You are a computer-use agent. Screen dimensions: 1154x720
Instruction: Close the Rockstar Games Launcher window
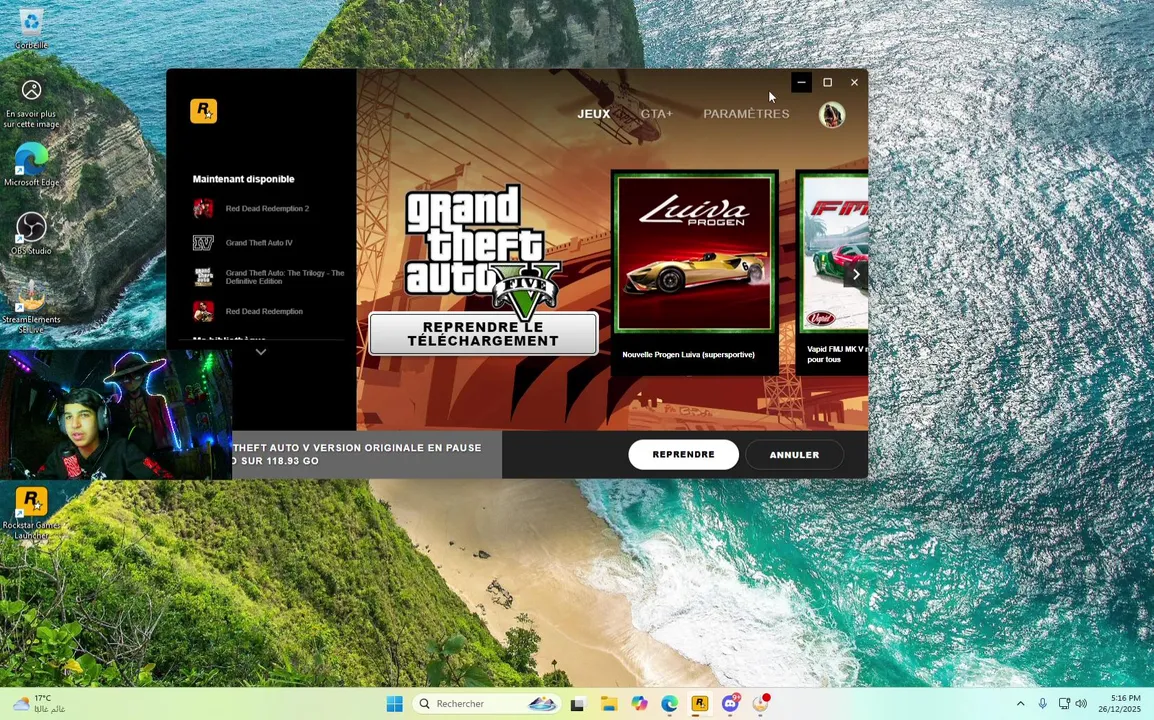pyautogui.click(x=854, y=82)
